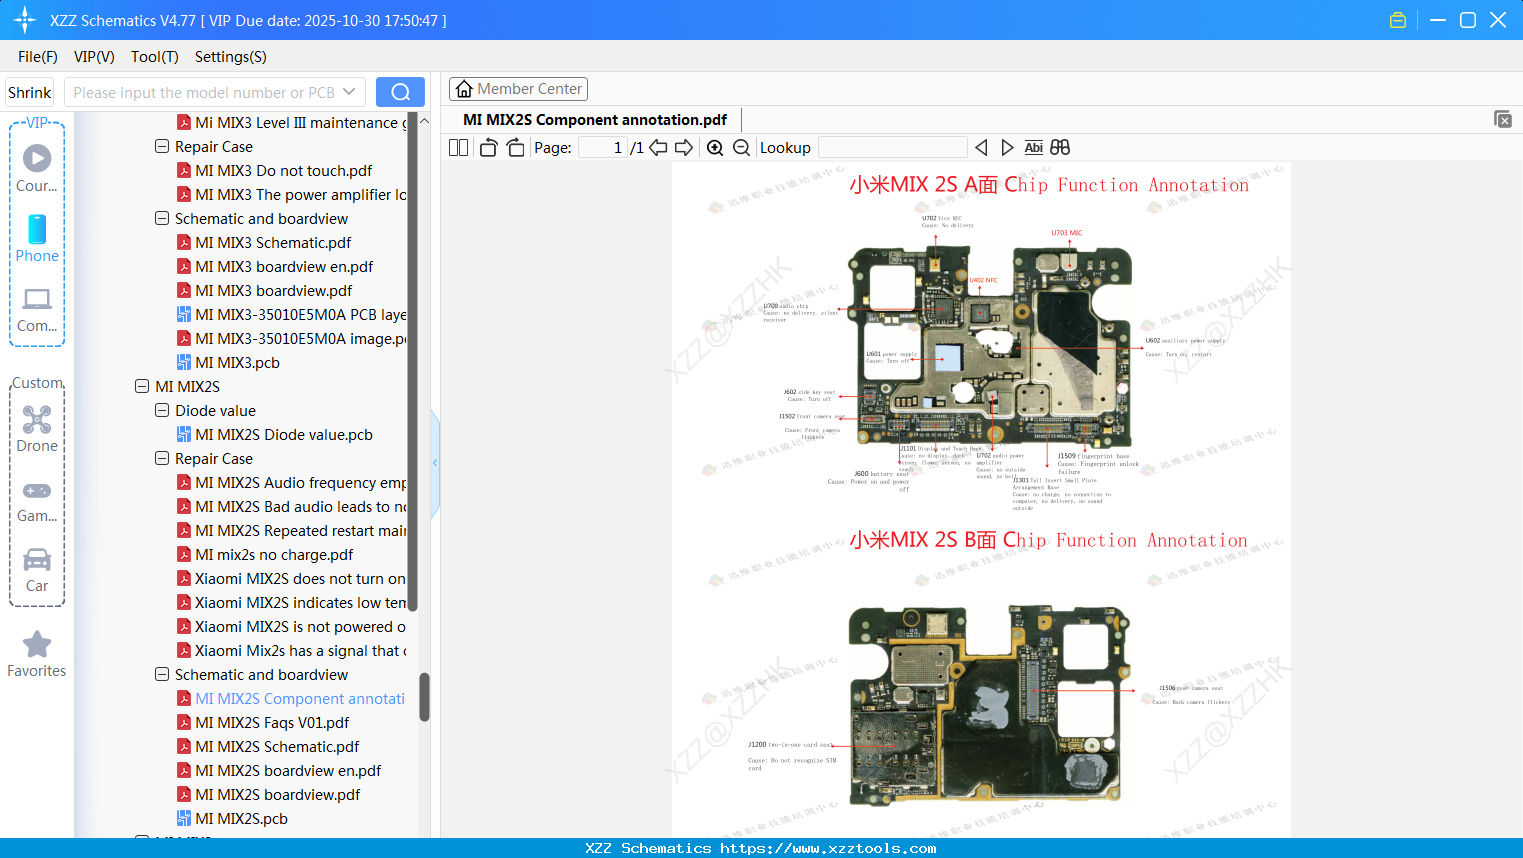Rotate the PDF page clockwise
1523x858 pixels.
click(514, 146)
